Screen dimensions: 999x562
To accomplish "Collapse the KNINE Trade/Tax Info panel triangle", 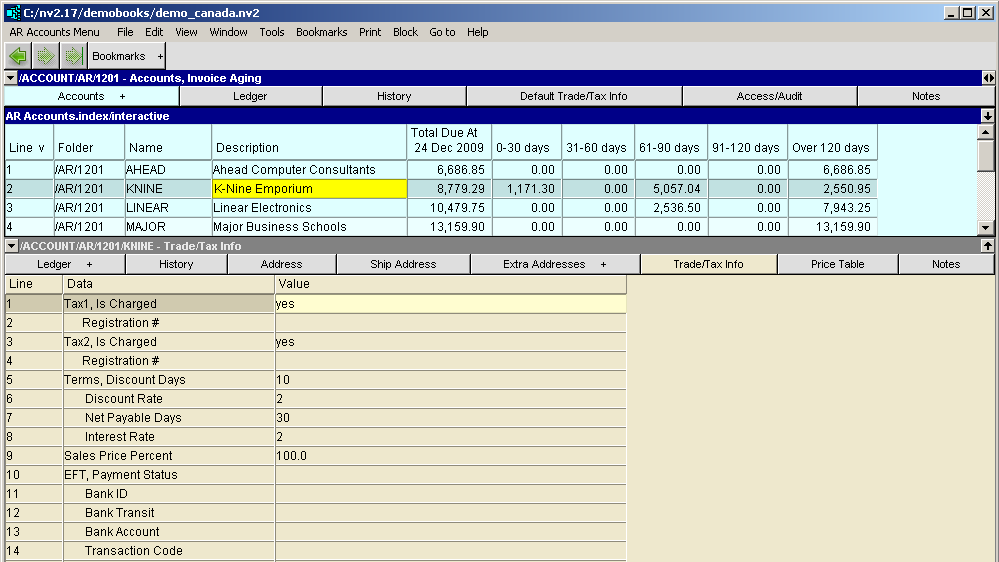I will click(11, 246).
